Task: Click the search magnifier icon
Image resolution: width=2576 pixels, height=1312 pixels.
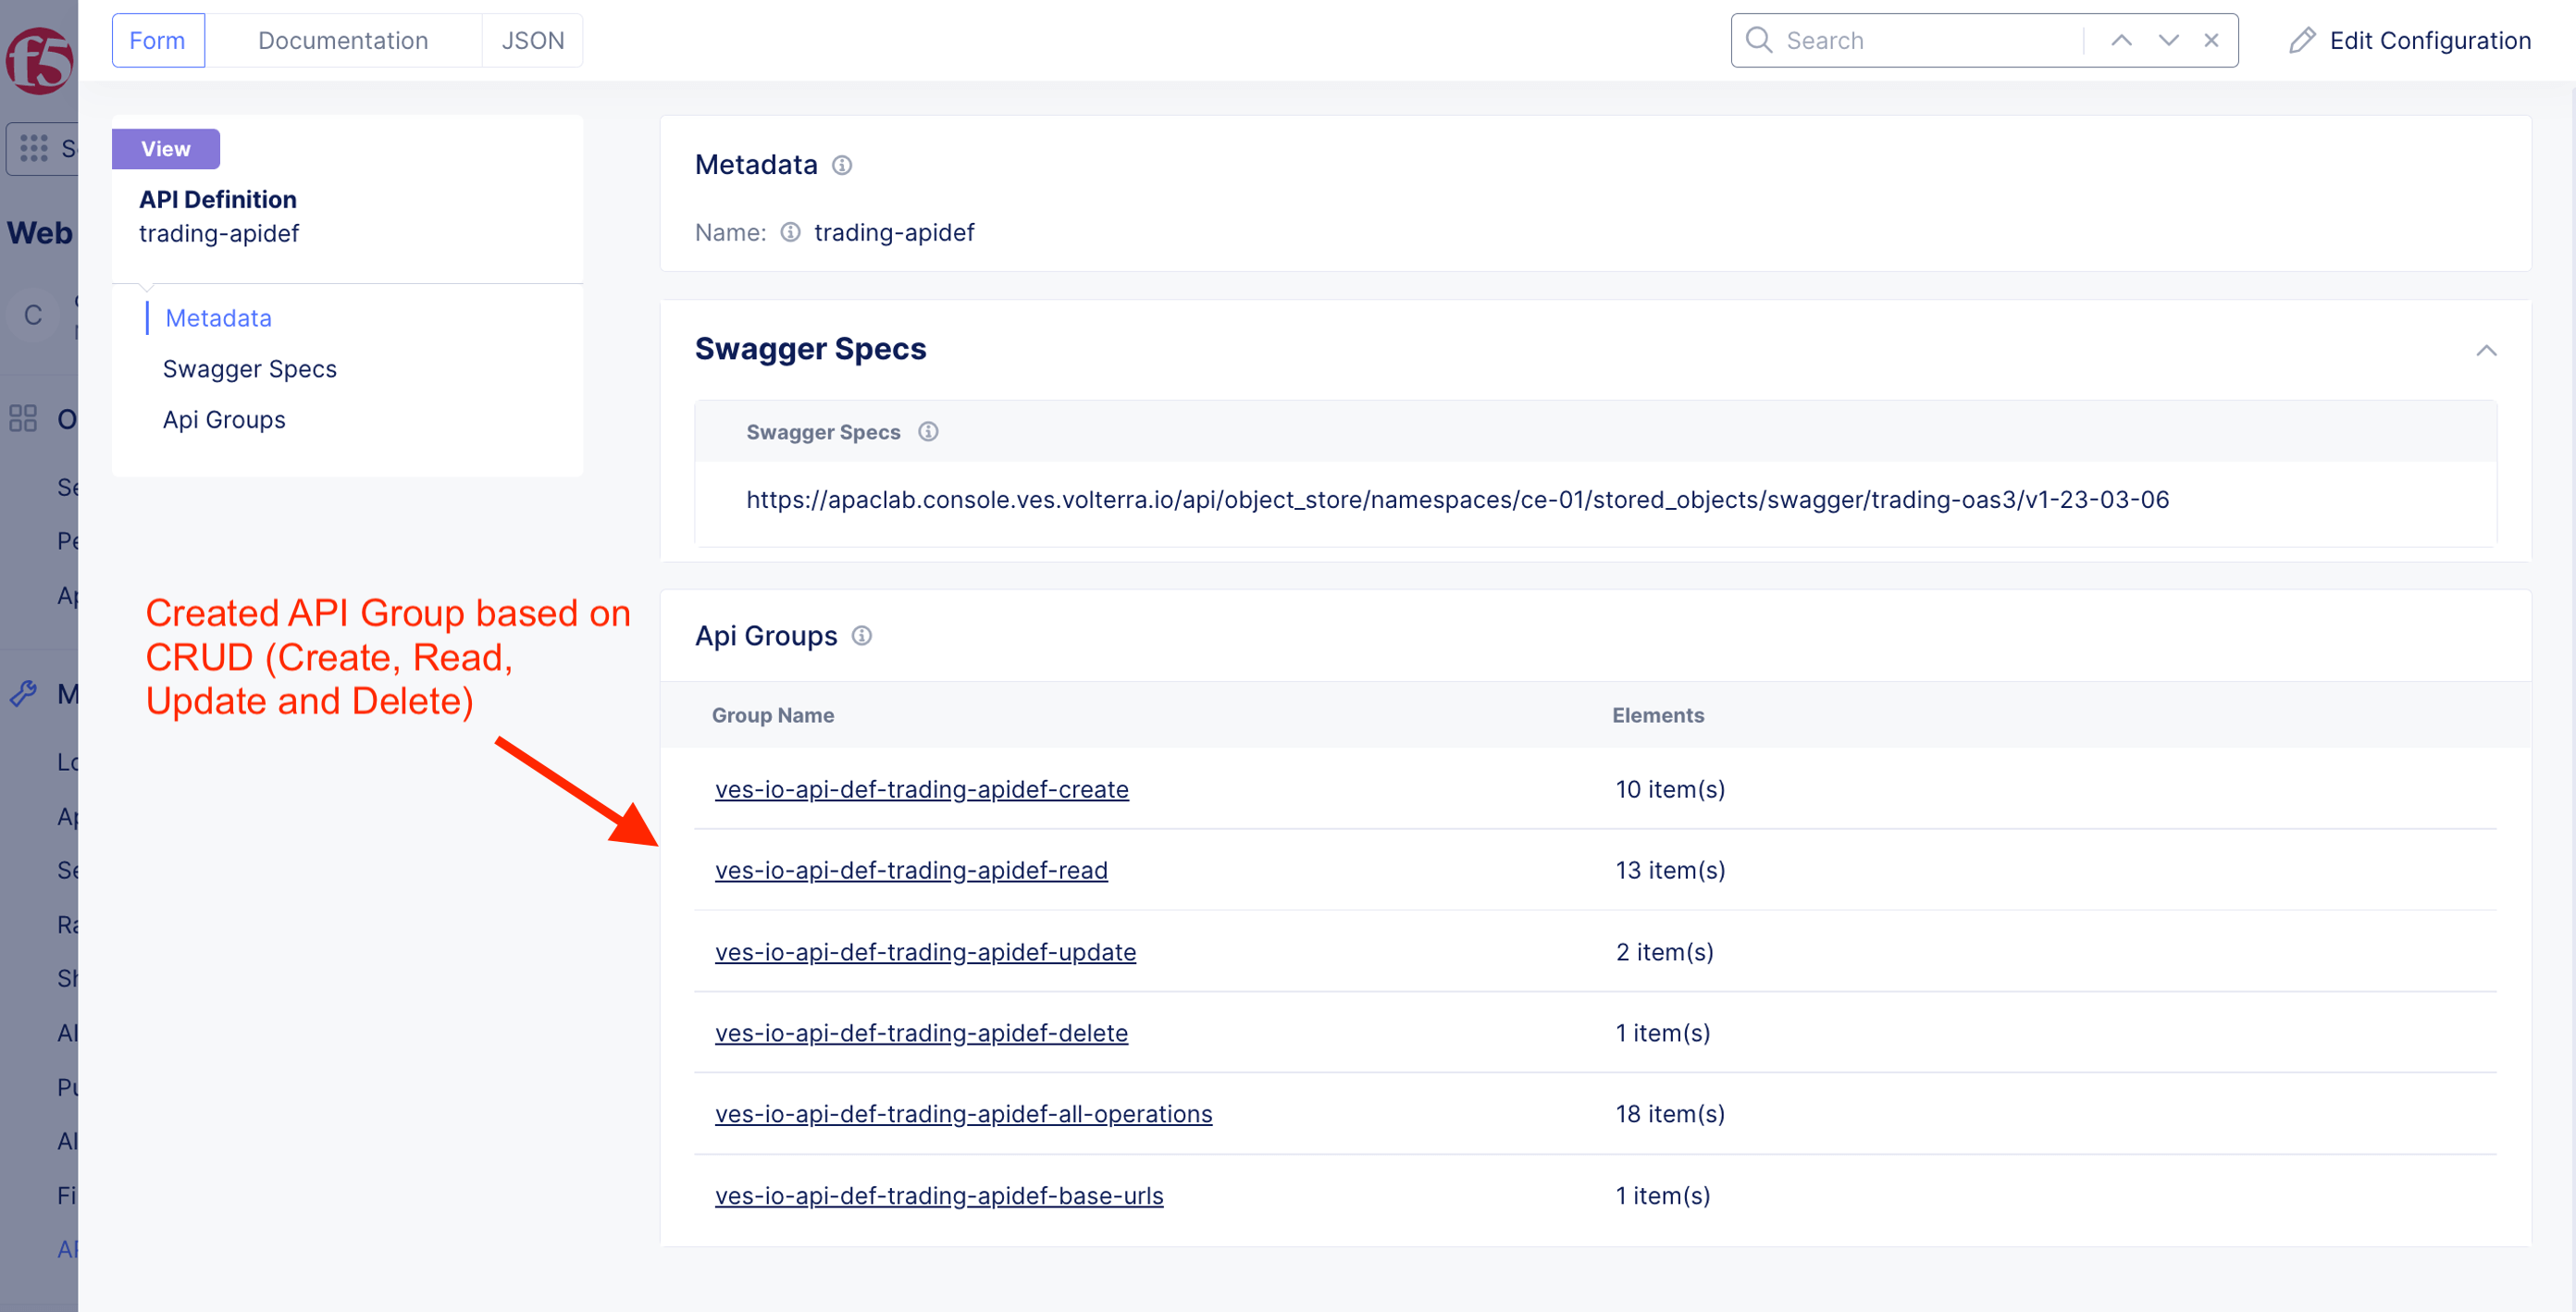Action: pyautogui.click(x=1758, y=40)
